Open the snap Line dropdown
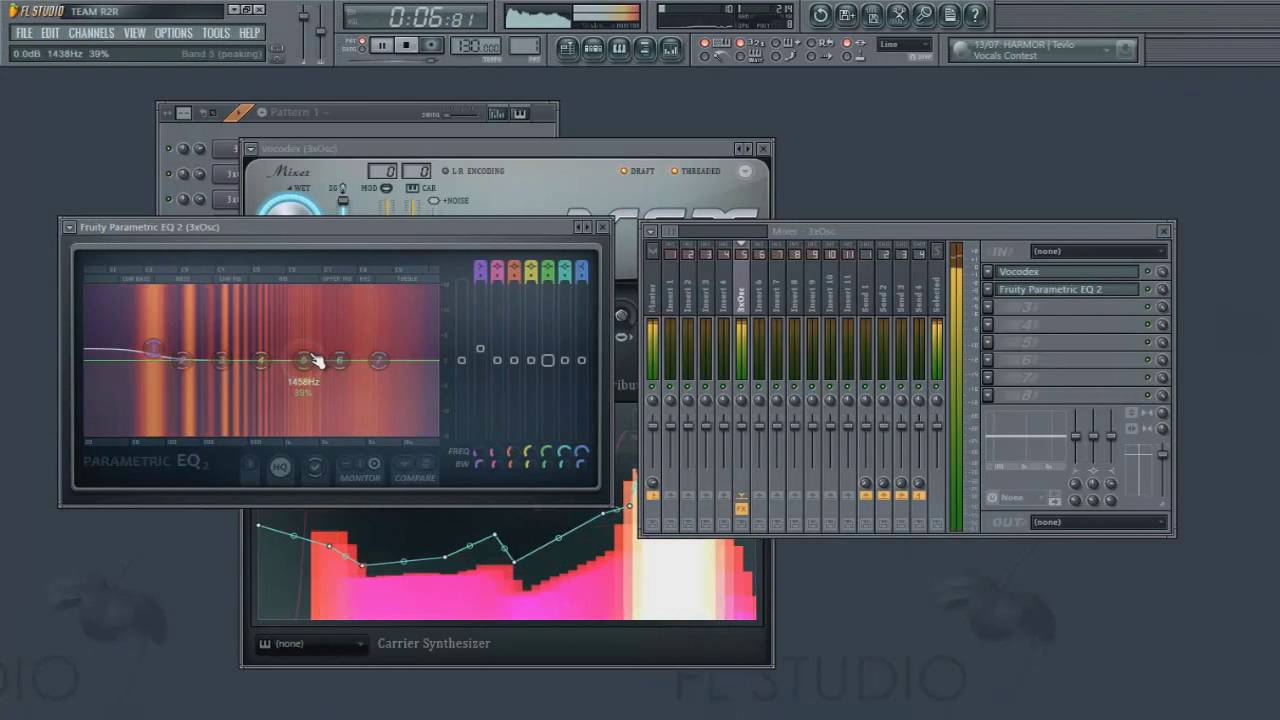 click(x=904, y=44)
